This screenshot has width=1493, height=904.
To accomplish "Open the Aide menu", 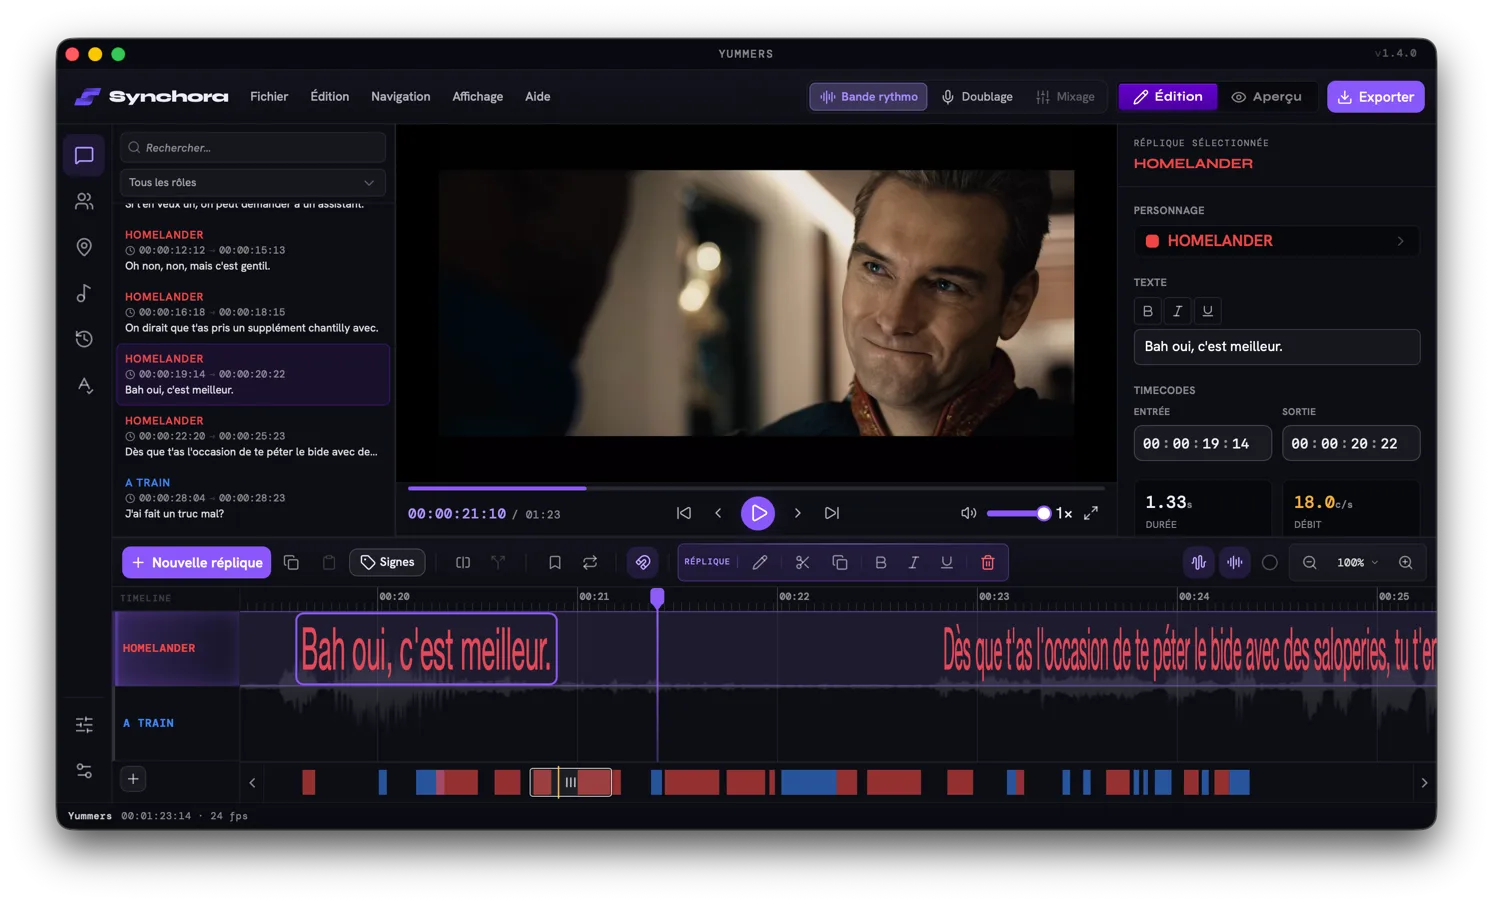I will (x=538, y=97).
